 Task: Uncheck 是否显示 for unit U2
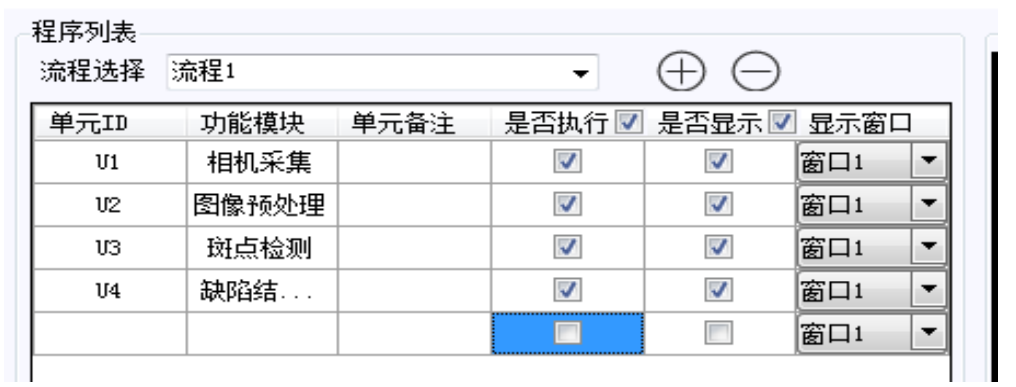pyautogui.click(x=719, y=205)
